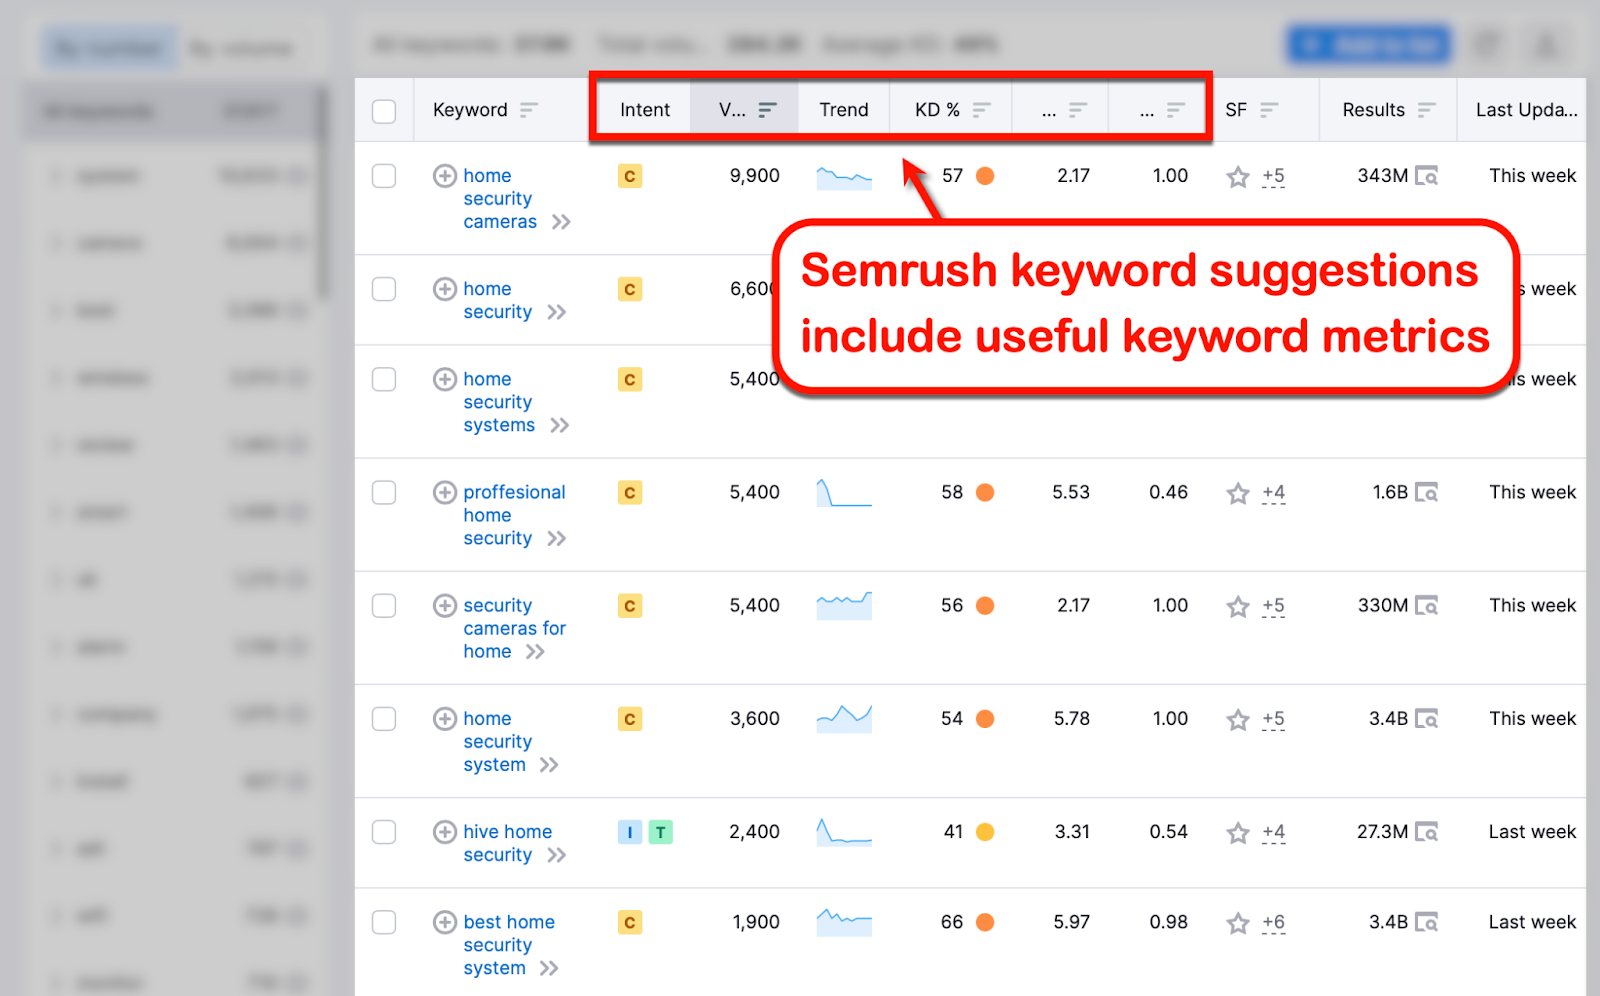This screenshot has width=1600, height=996.
Task: Expand the double chevron after two-word 'home security'
Action: coord(557,312)
